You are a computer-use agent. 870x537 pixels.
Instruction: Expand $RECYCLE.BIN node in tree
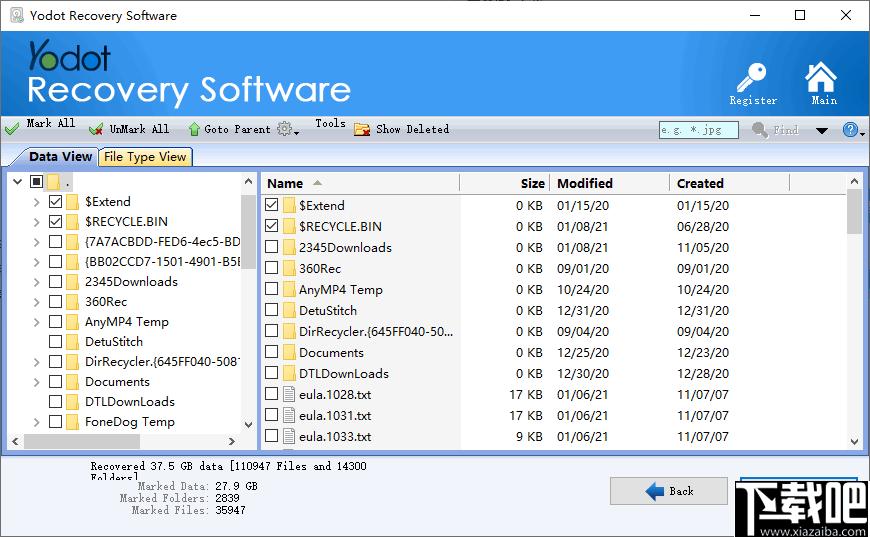pyautogui.click(x=37, y=222)
